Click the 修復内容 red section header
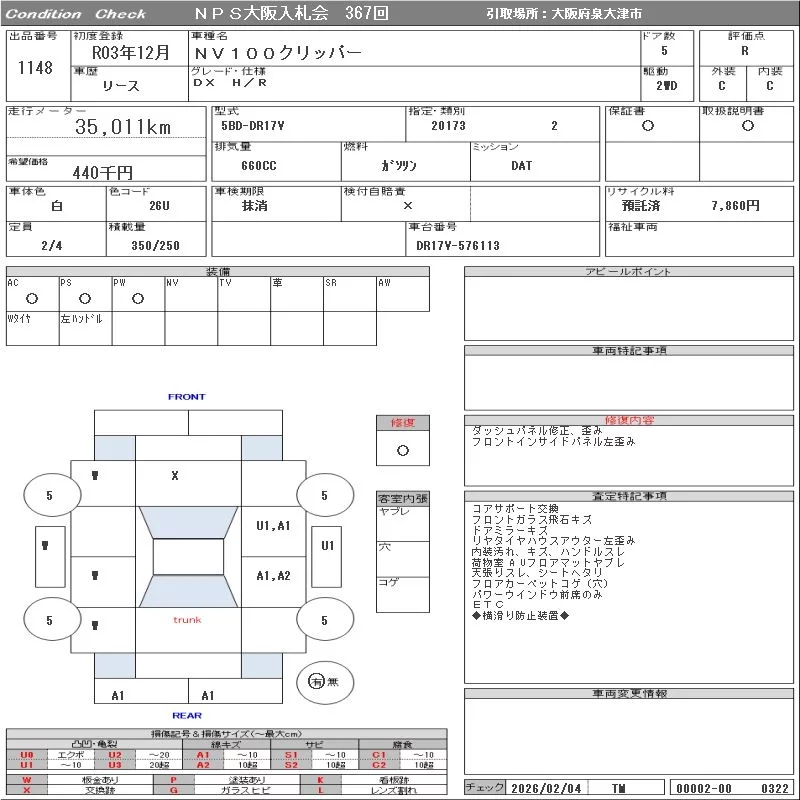The image size is (800, 800). pyautogui.click(x=629, y=420)
